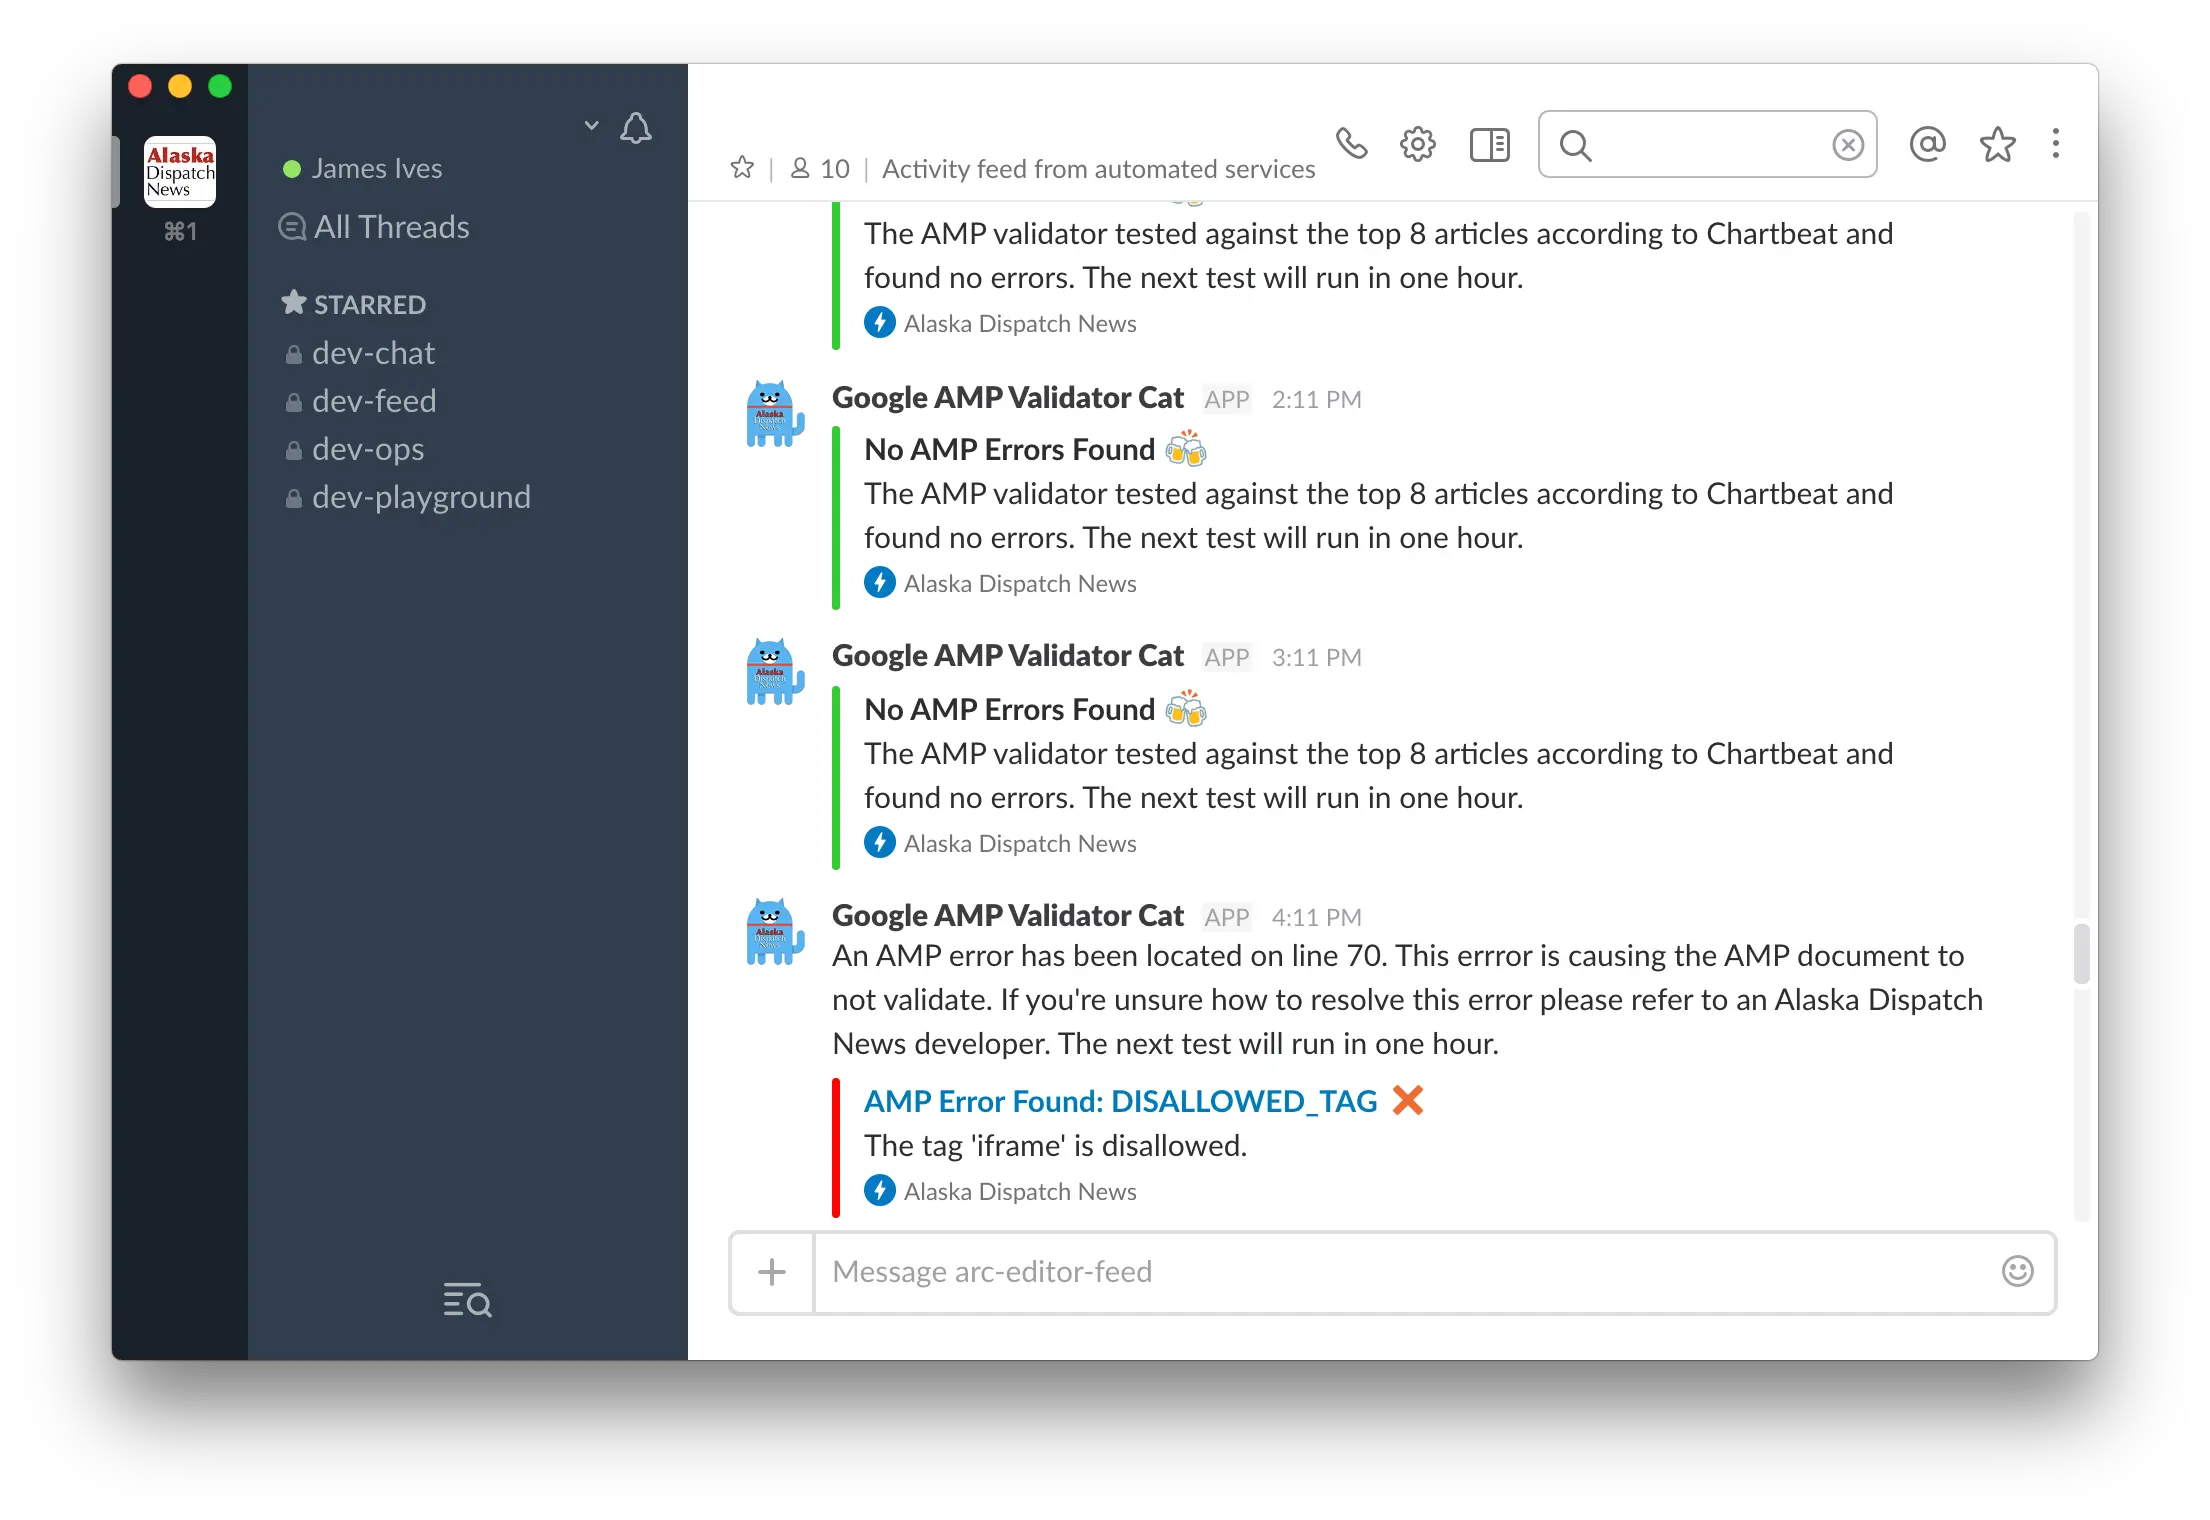
Task: Open the more options three-dot menu
Action: (x=2056, y=144)
